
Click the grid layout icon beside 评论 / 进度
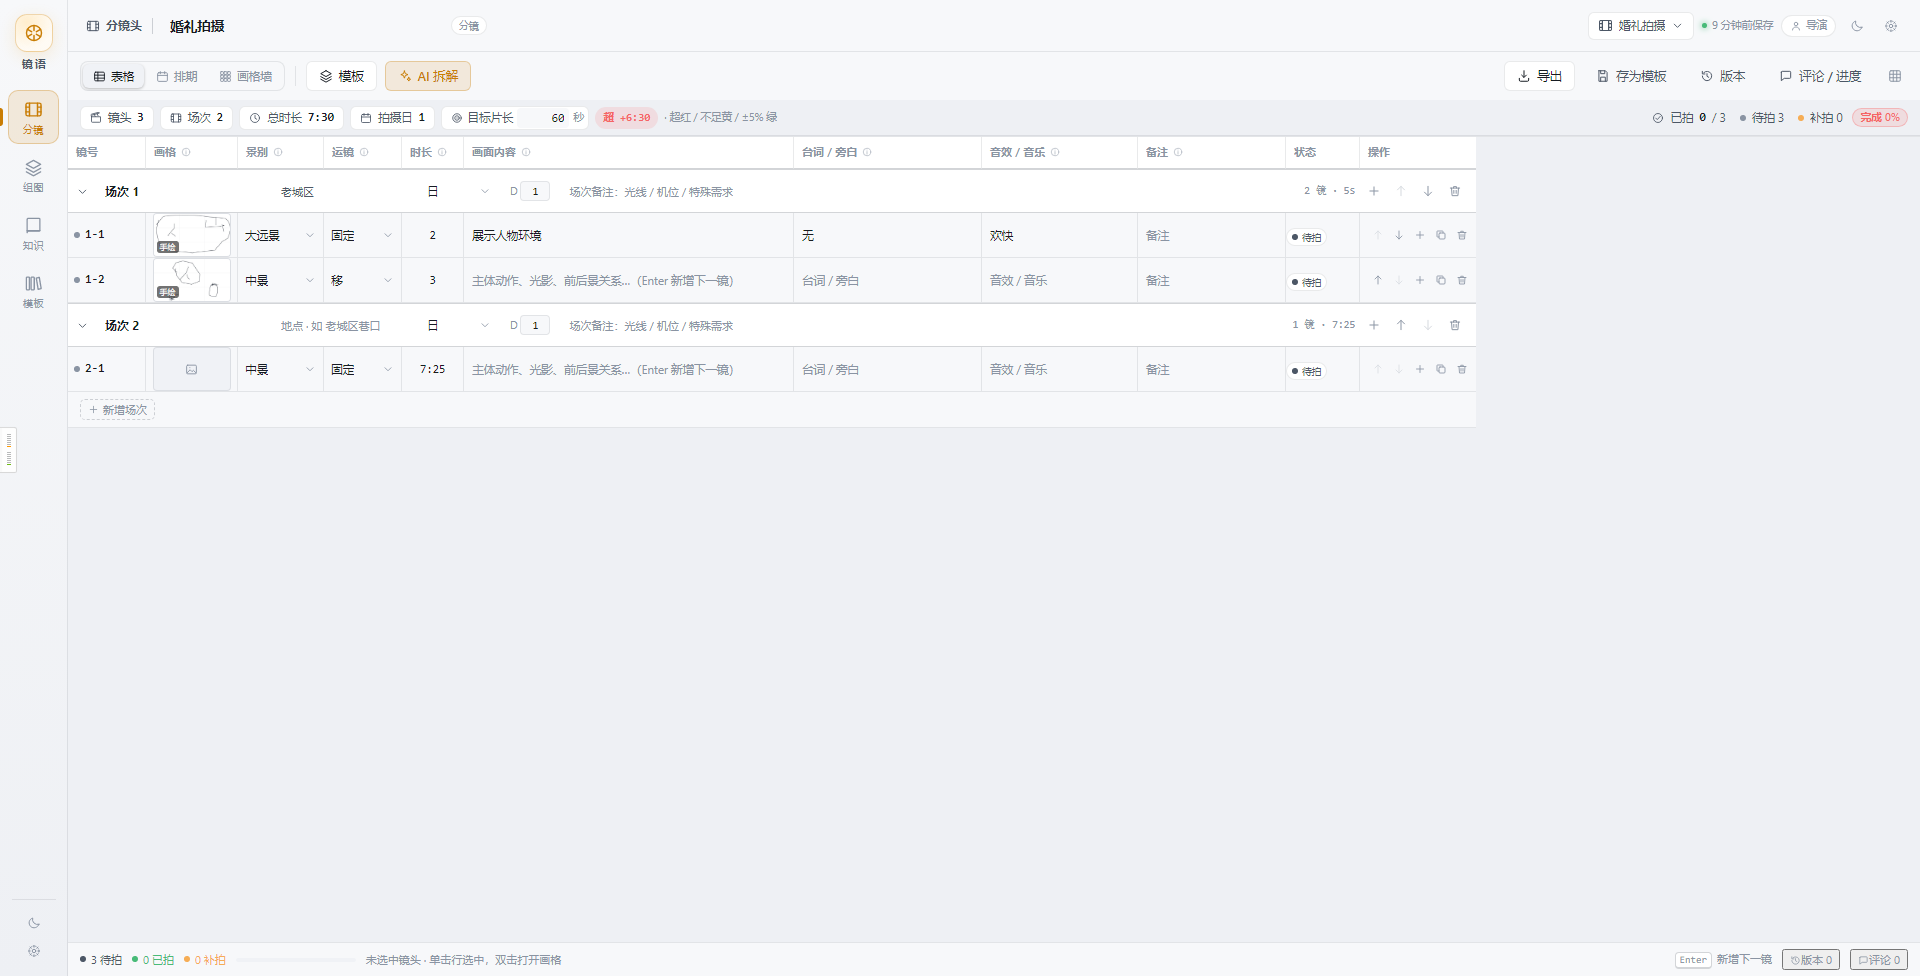click(x=1895, y=76)
